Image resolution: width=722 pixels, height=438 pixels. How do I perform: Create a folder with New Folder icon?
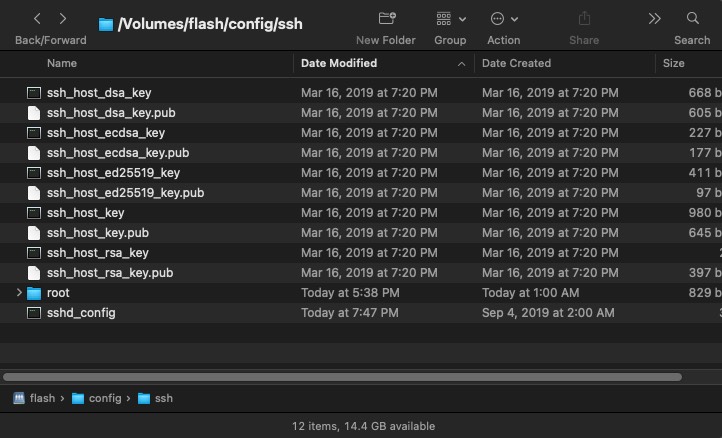(387, 18)
